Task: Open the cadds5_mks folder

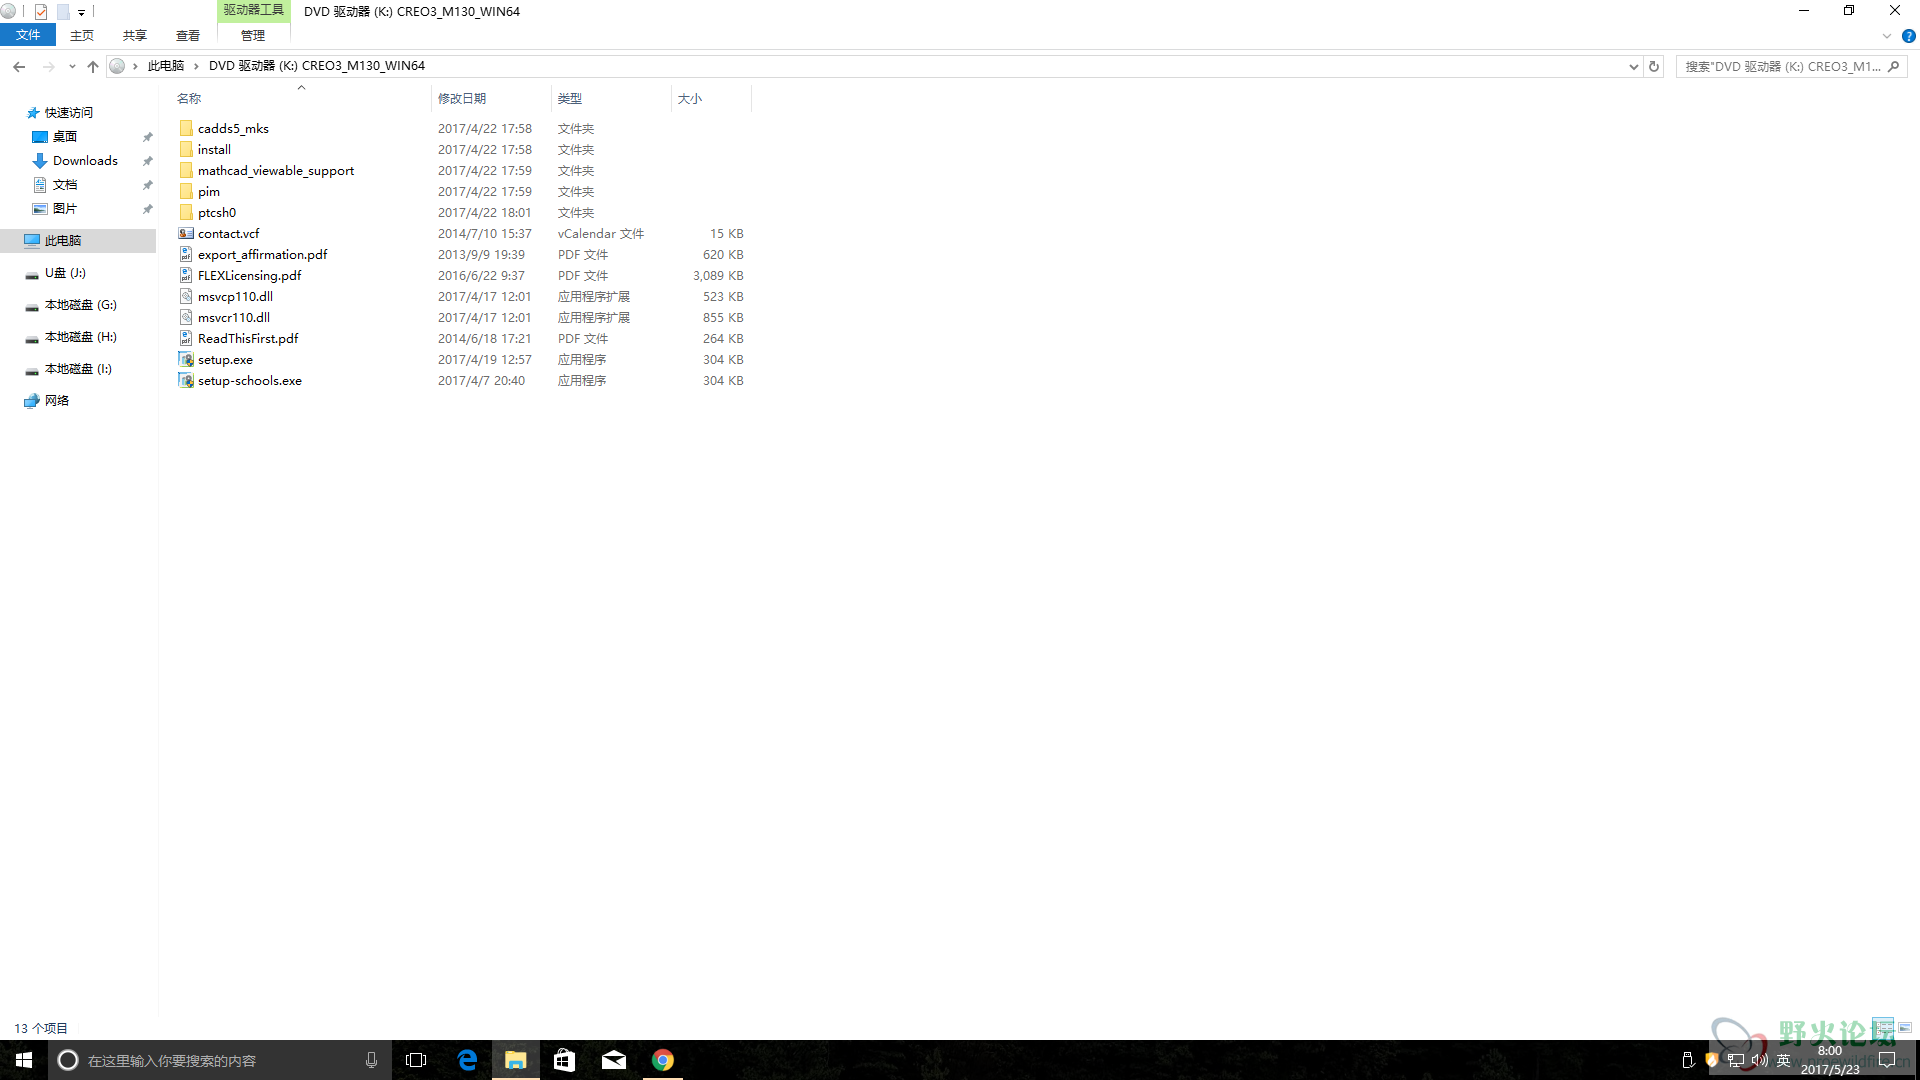Action: coord(233,128)
